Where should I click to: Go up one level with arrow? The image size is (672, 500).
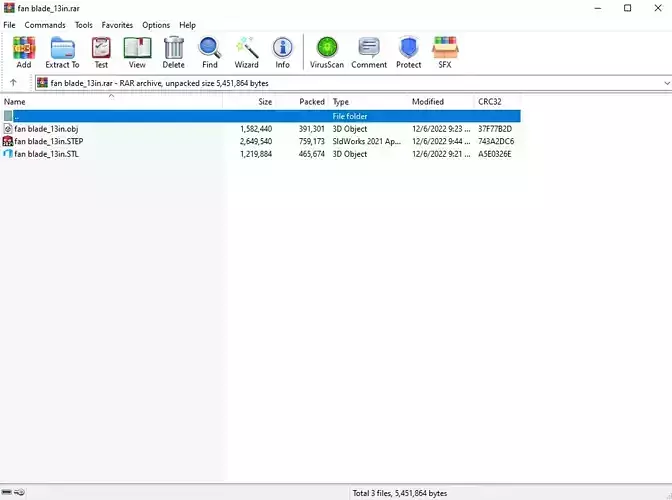coord(13,83)
